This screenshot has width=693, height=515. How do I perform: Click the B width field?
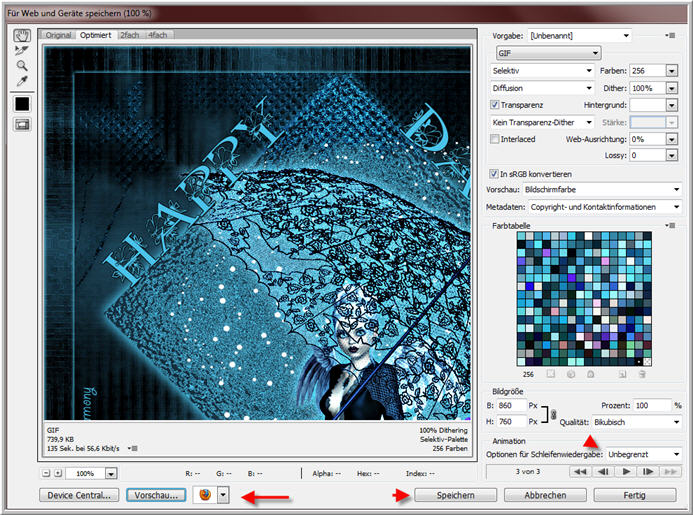click(511, 405)
